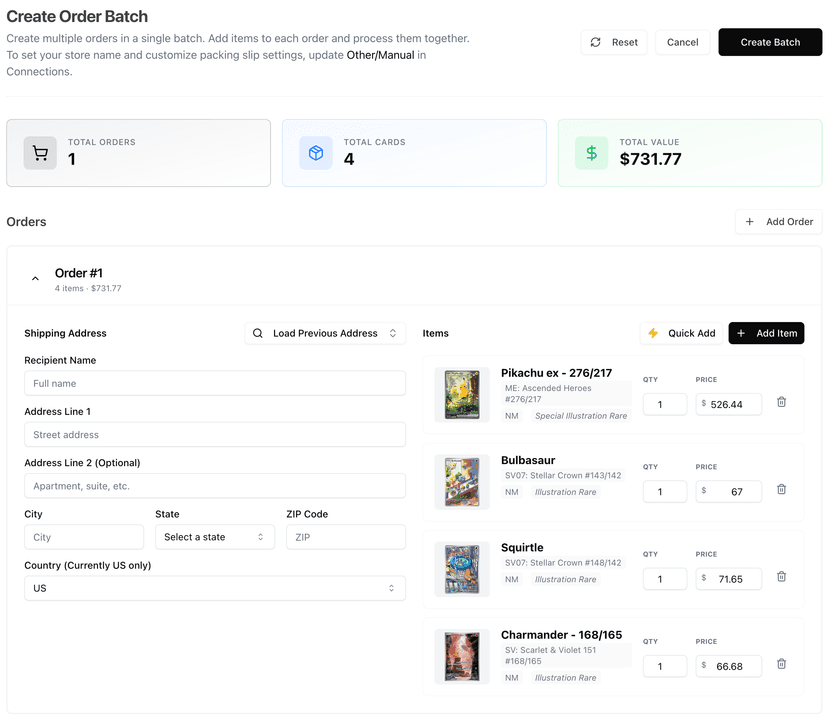This screenshot has width=828, height=721.
Task: Click the Pikachu ex card thumbnail
Action: click(461, 393)
